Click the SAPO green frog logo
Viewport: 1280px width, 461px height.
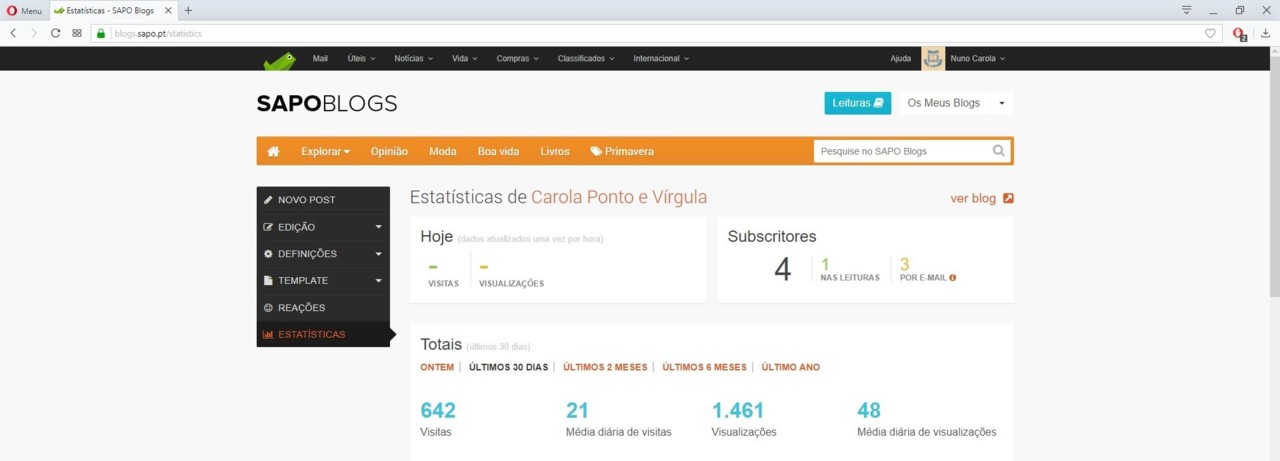(x=280, y=61)
